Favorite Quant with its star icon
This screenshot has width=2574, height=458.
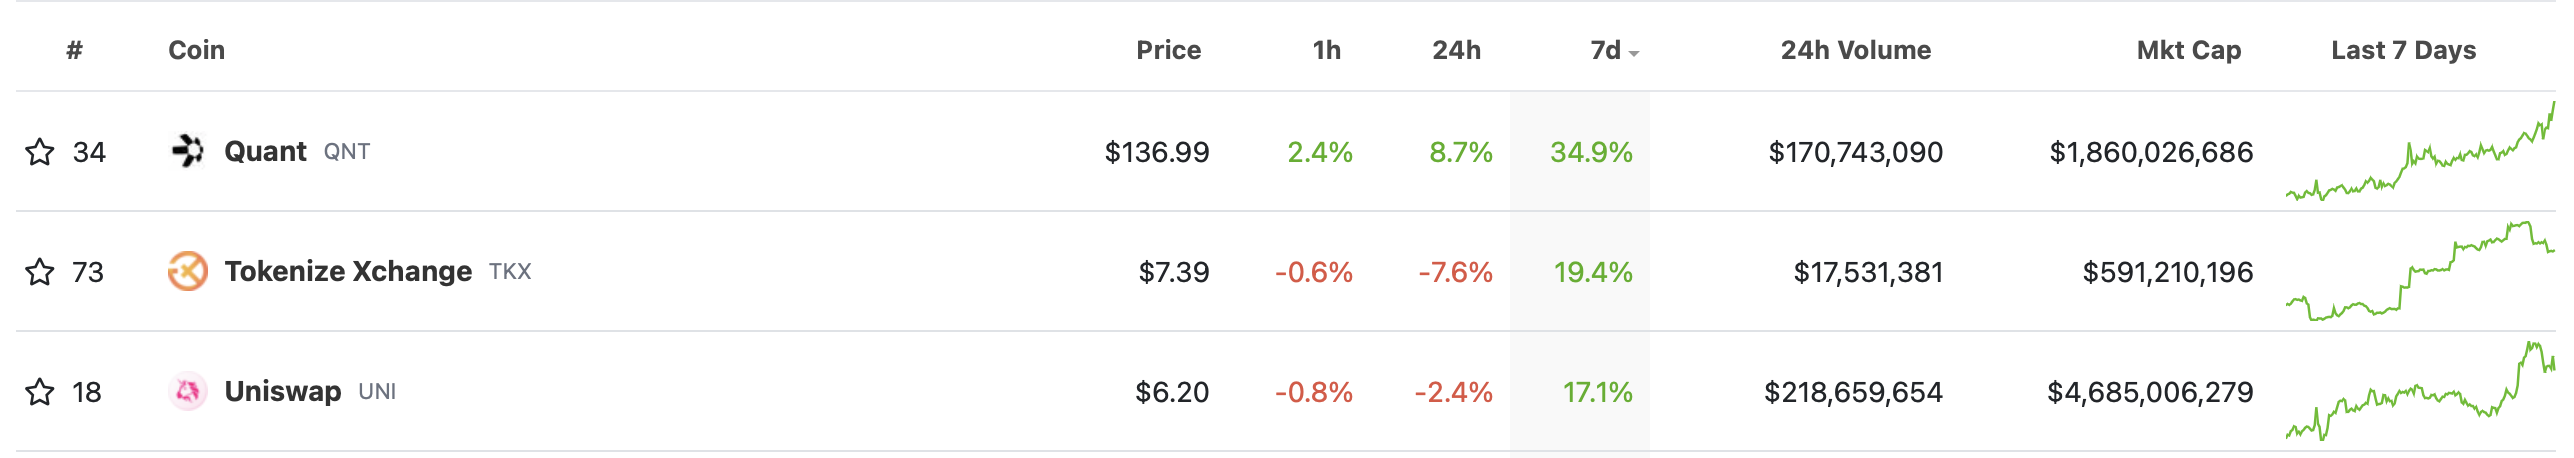pyautogui.click(x=40, y=152)
